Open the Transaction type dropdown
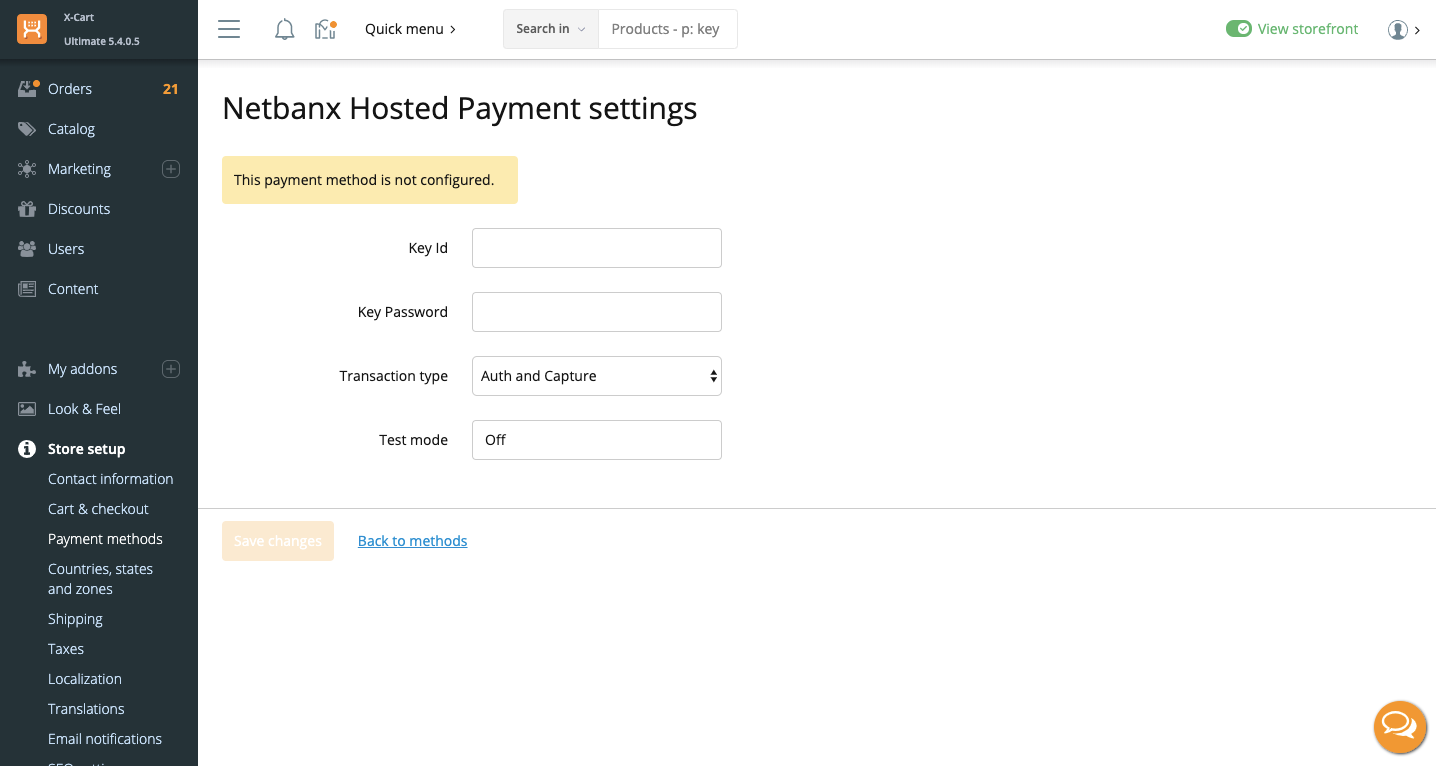Screen dimensions: 1436x766 597,376
